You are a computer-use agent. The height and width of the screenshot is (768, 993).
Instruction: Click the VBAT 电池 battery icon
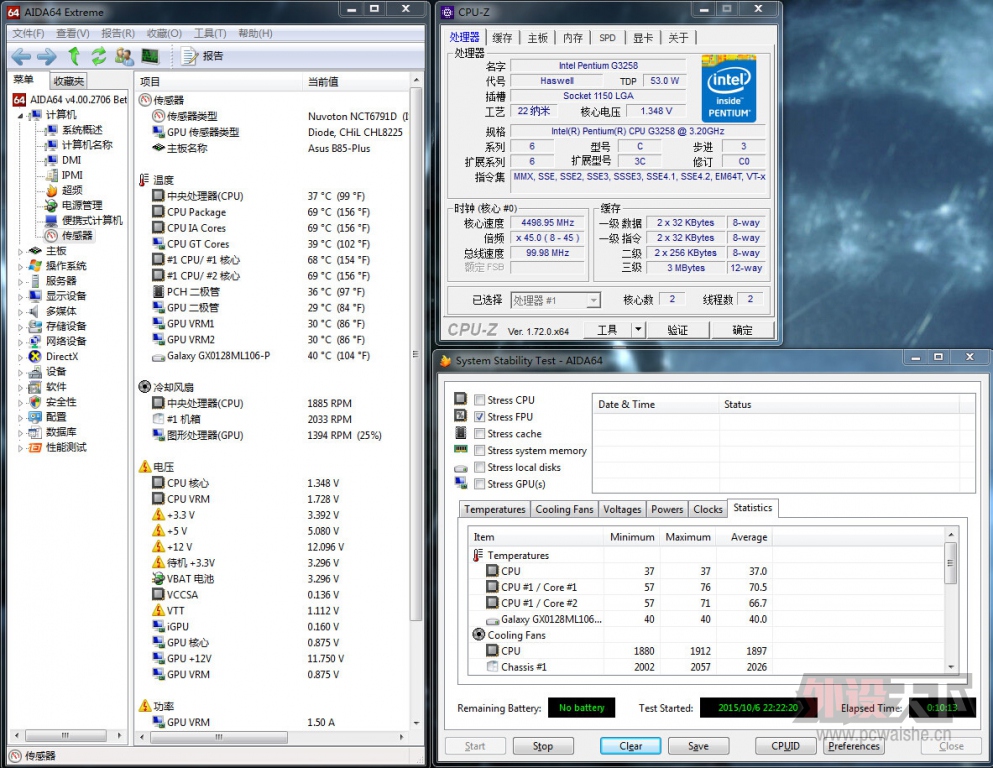[x=158, y=579]
